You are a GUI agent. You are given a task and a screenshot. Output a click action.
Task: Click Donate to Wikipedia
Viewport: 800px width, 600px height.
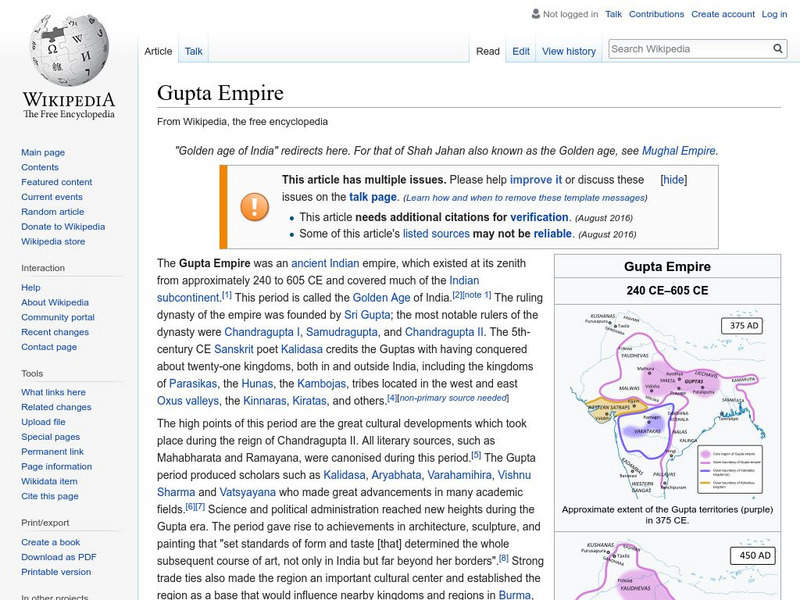point(63,226)
